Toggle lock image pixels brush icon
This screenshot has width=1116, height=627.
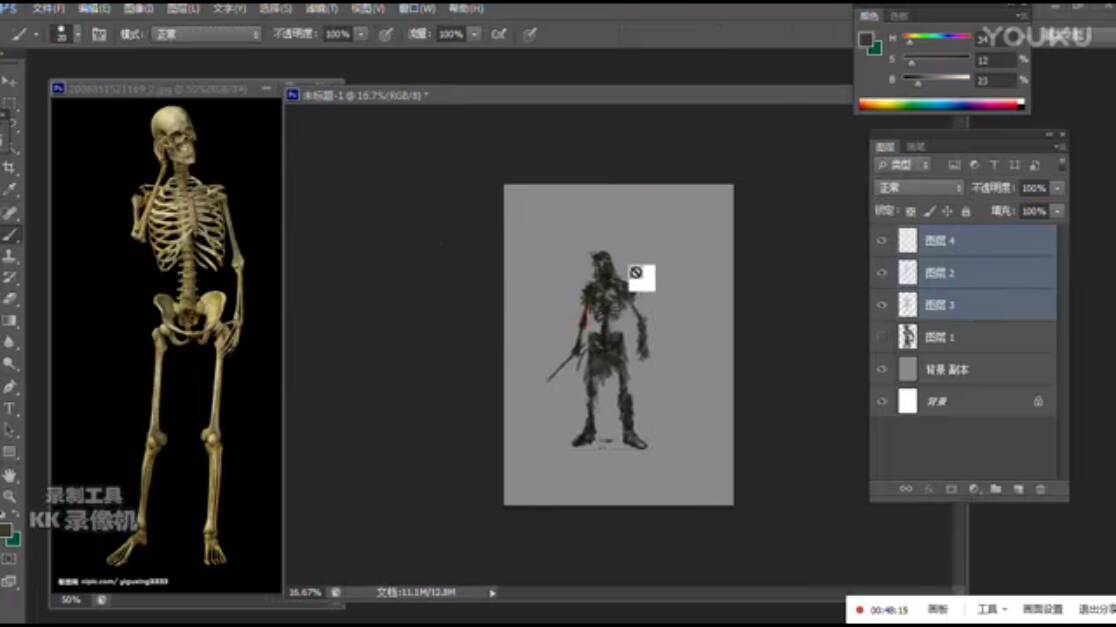click(930, 211)
